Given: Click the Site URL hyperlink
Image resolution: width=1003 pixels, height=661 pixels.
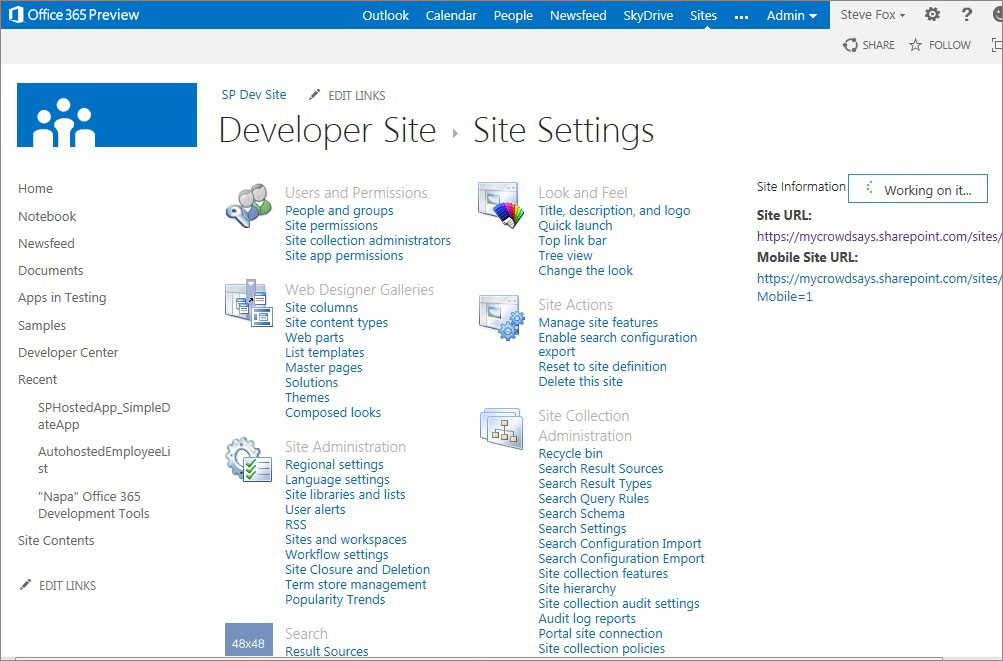Looking at the screenshot, I should point(880,236).
